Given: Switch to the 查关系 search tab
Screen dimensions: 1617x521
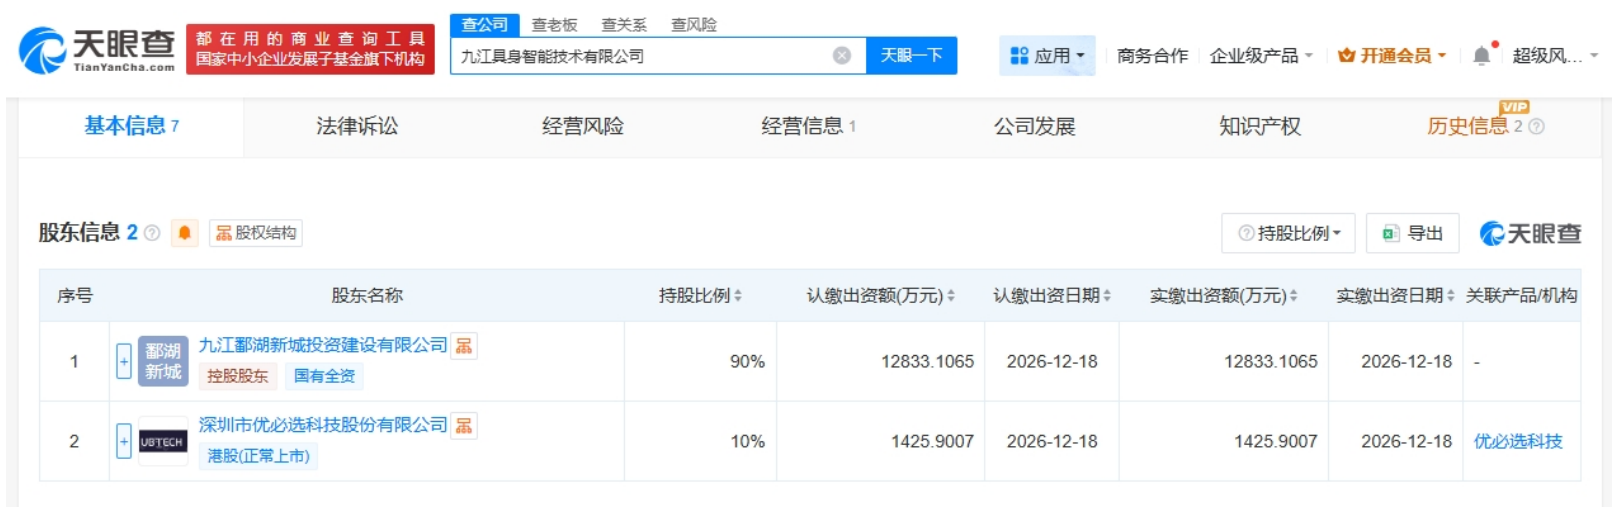Looking at the screenshot, I should (624, 25).
